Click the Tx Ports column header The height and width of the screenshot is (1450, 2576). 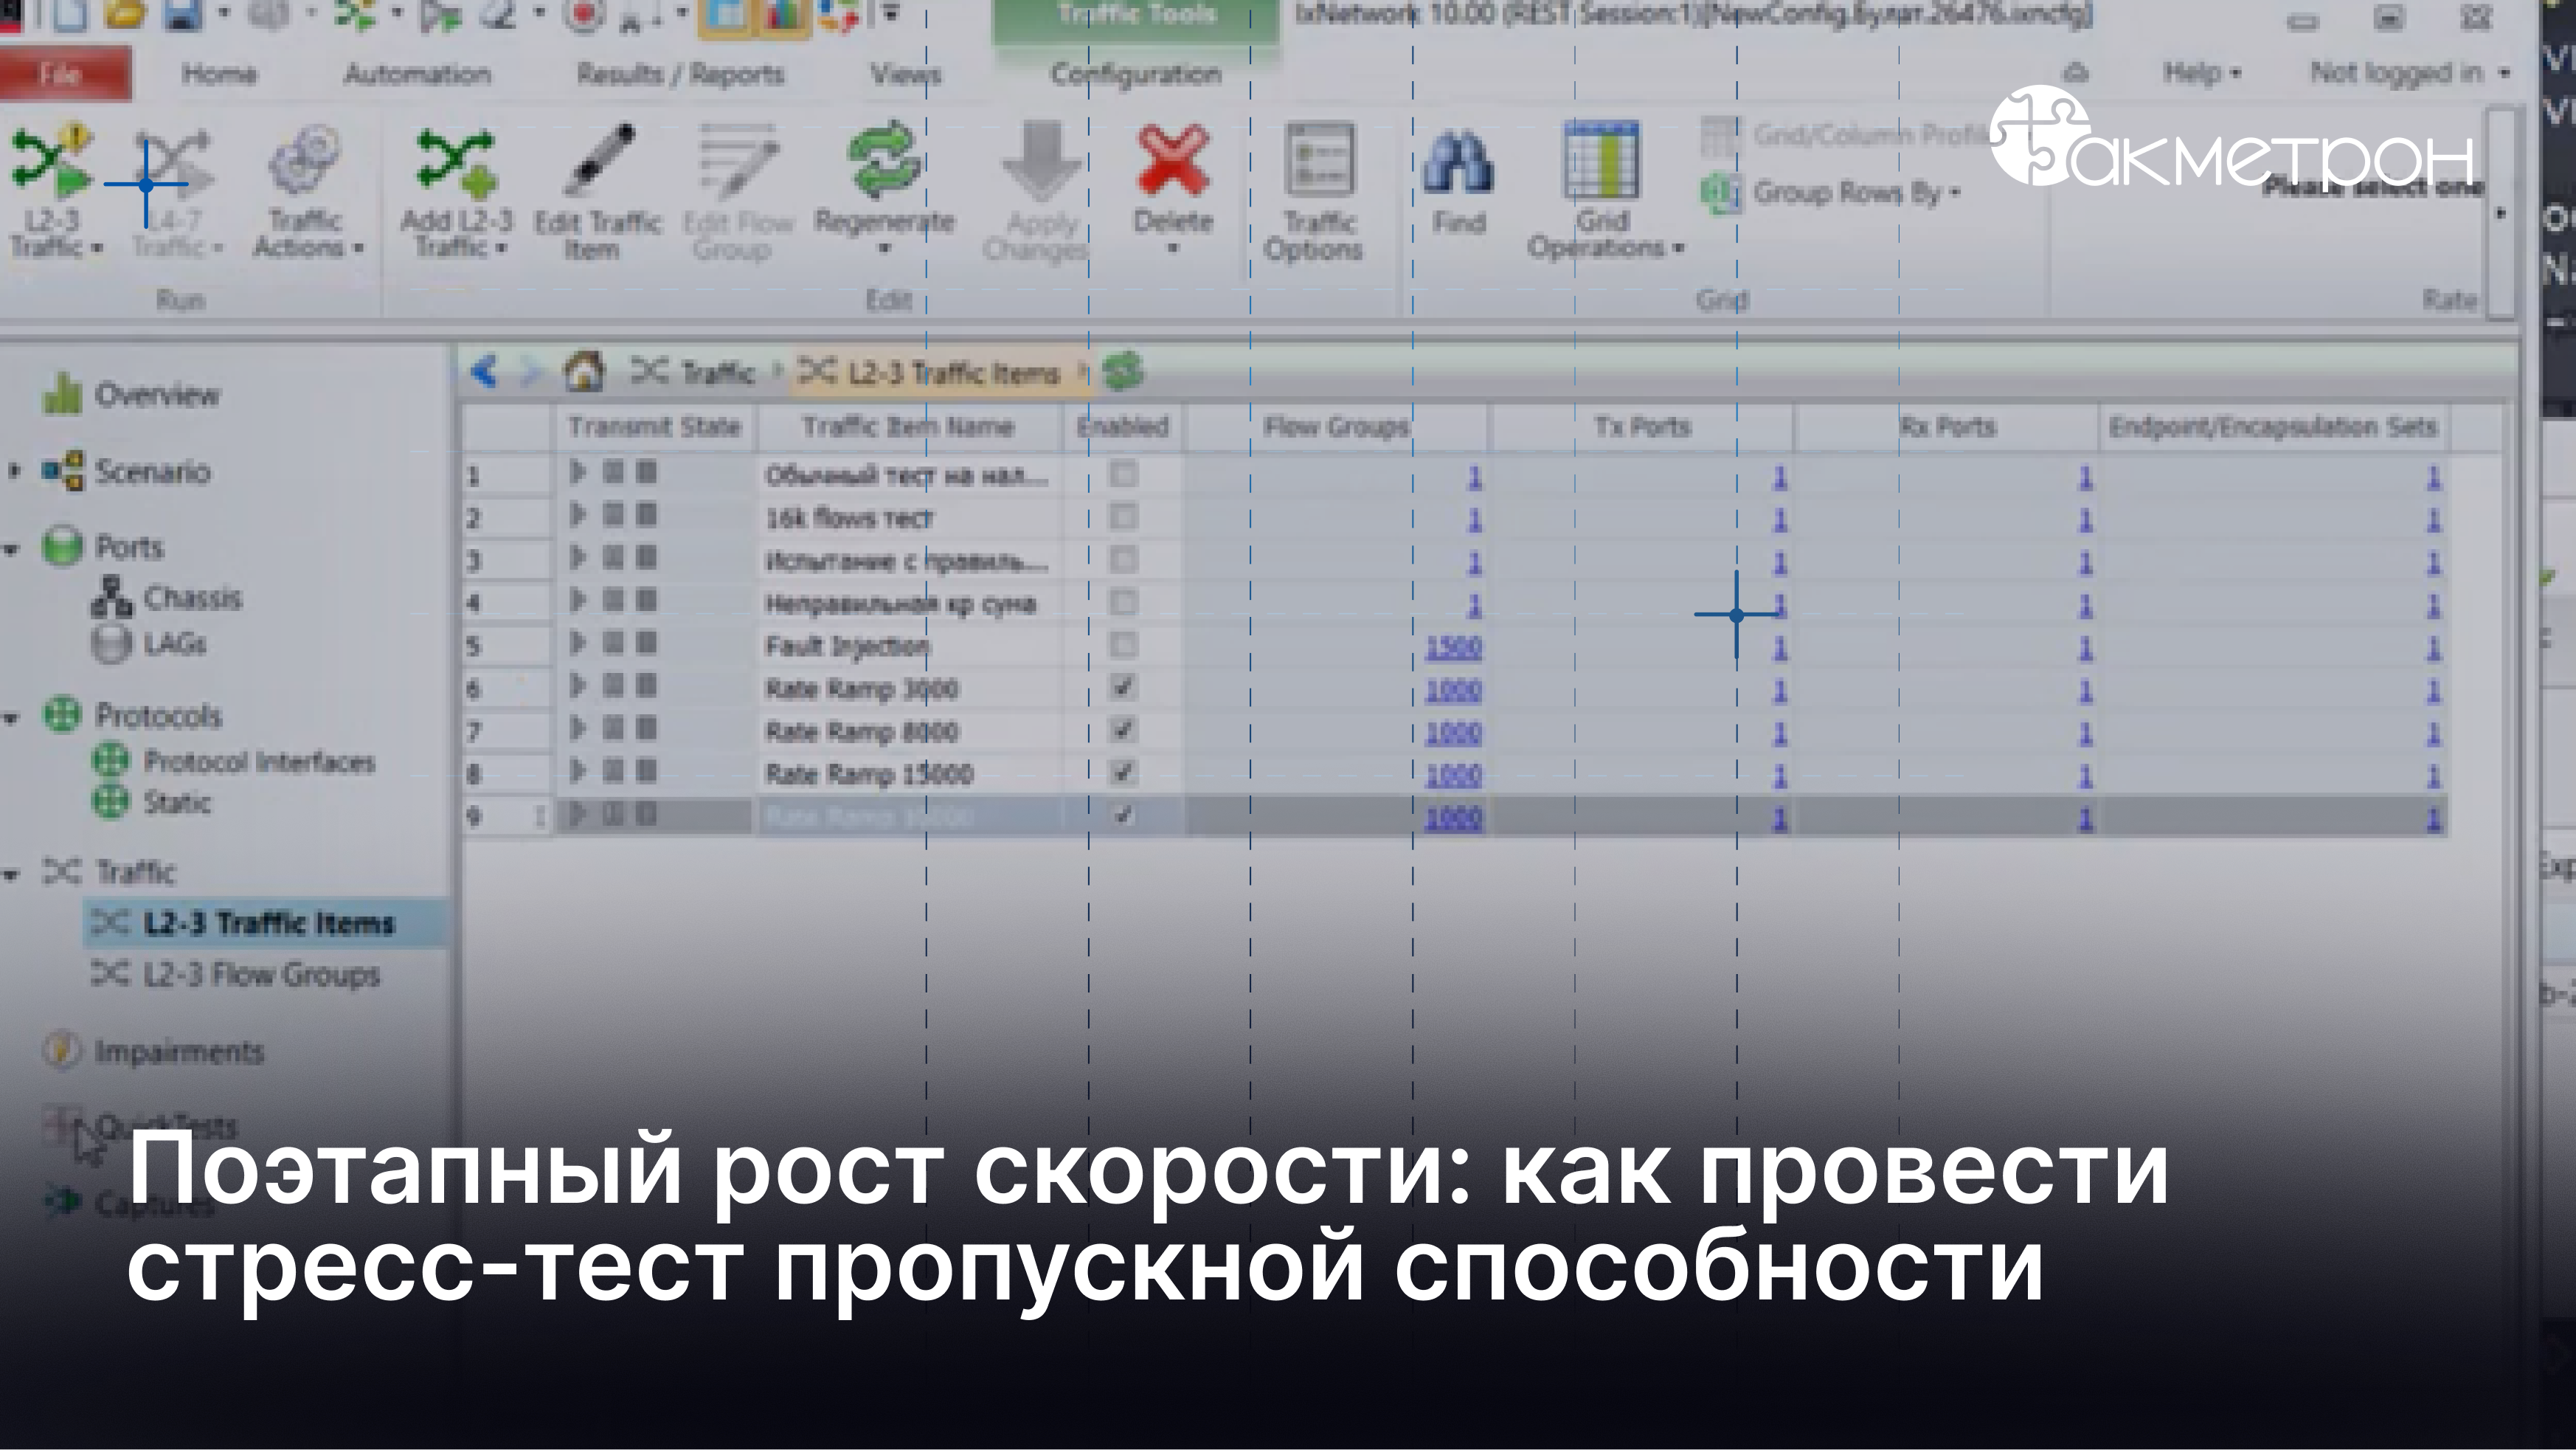pyautogui.click(x=1642, y=427)
